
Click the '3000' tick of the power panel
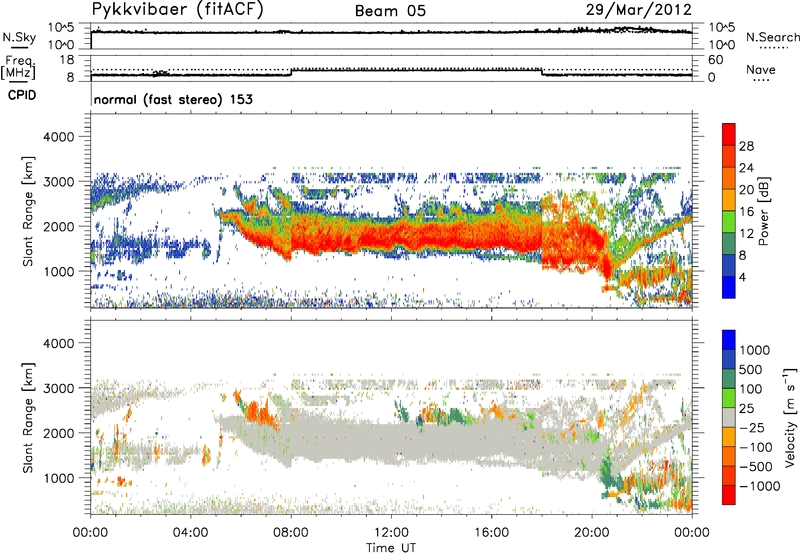[58, 182]
